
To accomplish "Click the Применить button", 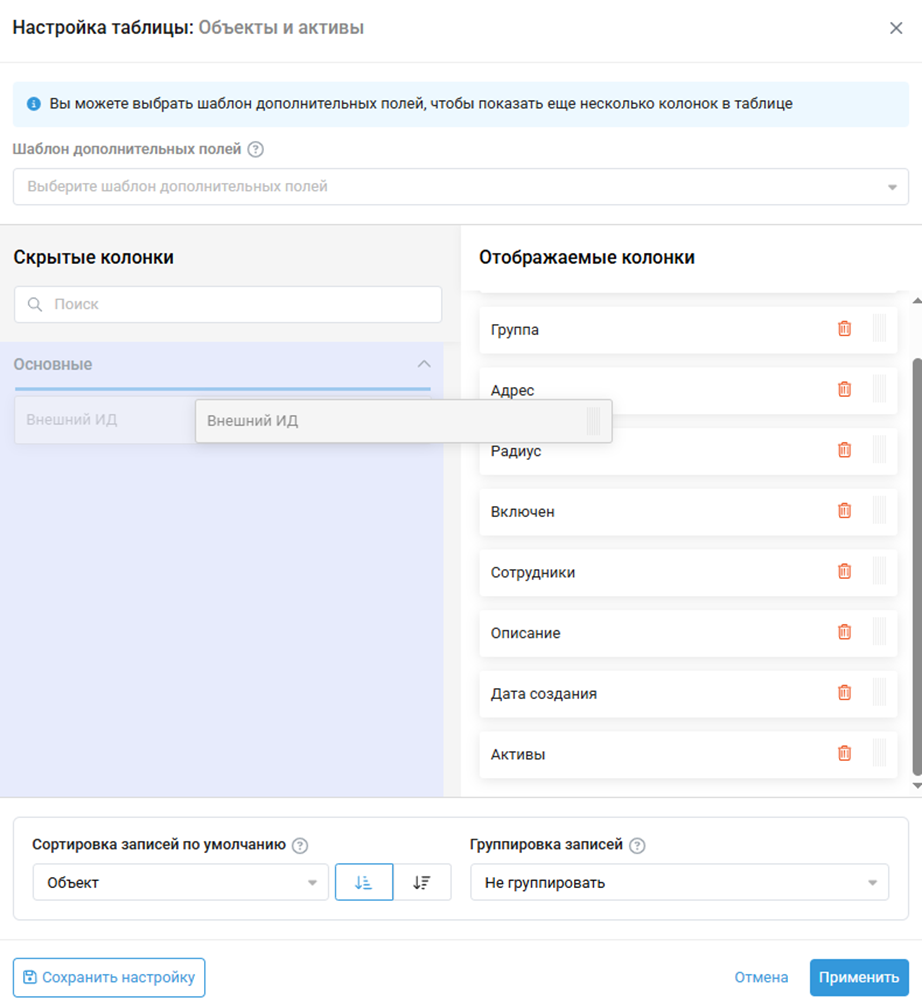I will pyautogui.click(x=859, y=978).
